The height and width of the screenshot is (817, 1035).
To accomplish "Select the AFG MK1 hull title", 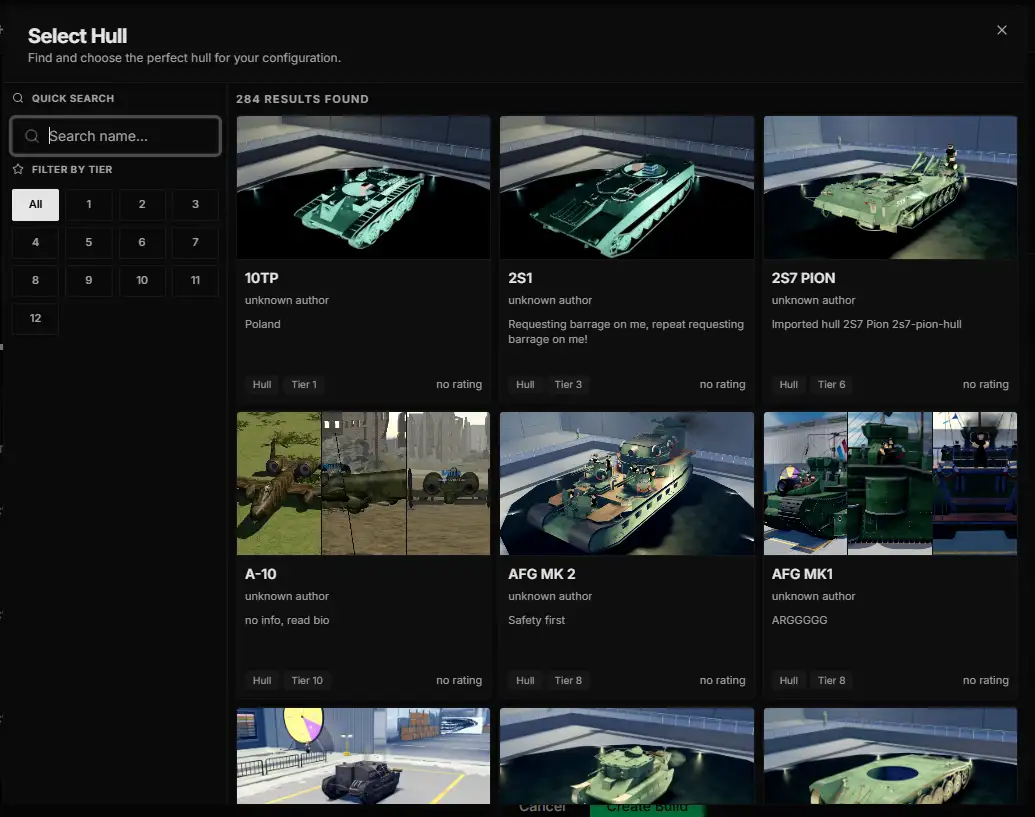I will click(802, 574).
